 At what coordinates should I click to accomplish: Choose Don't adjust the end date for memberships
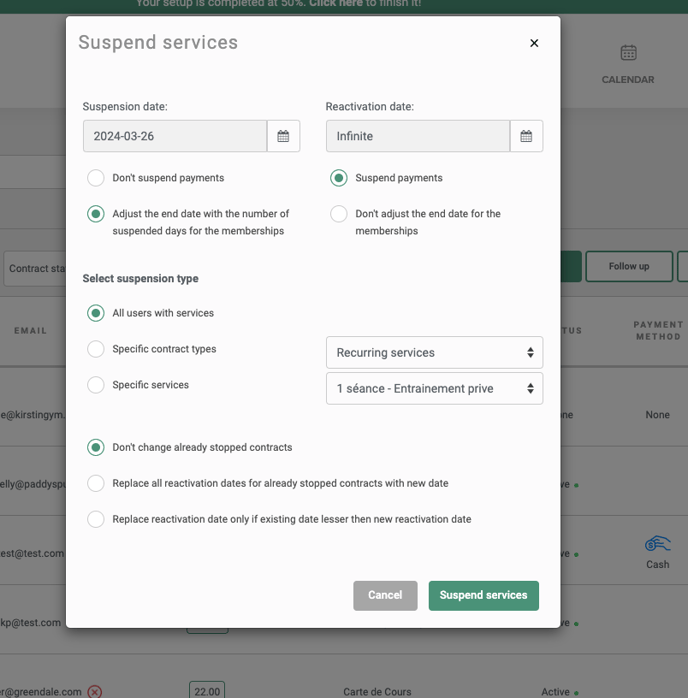(339, 214)
